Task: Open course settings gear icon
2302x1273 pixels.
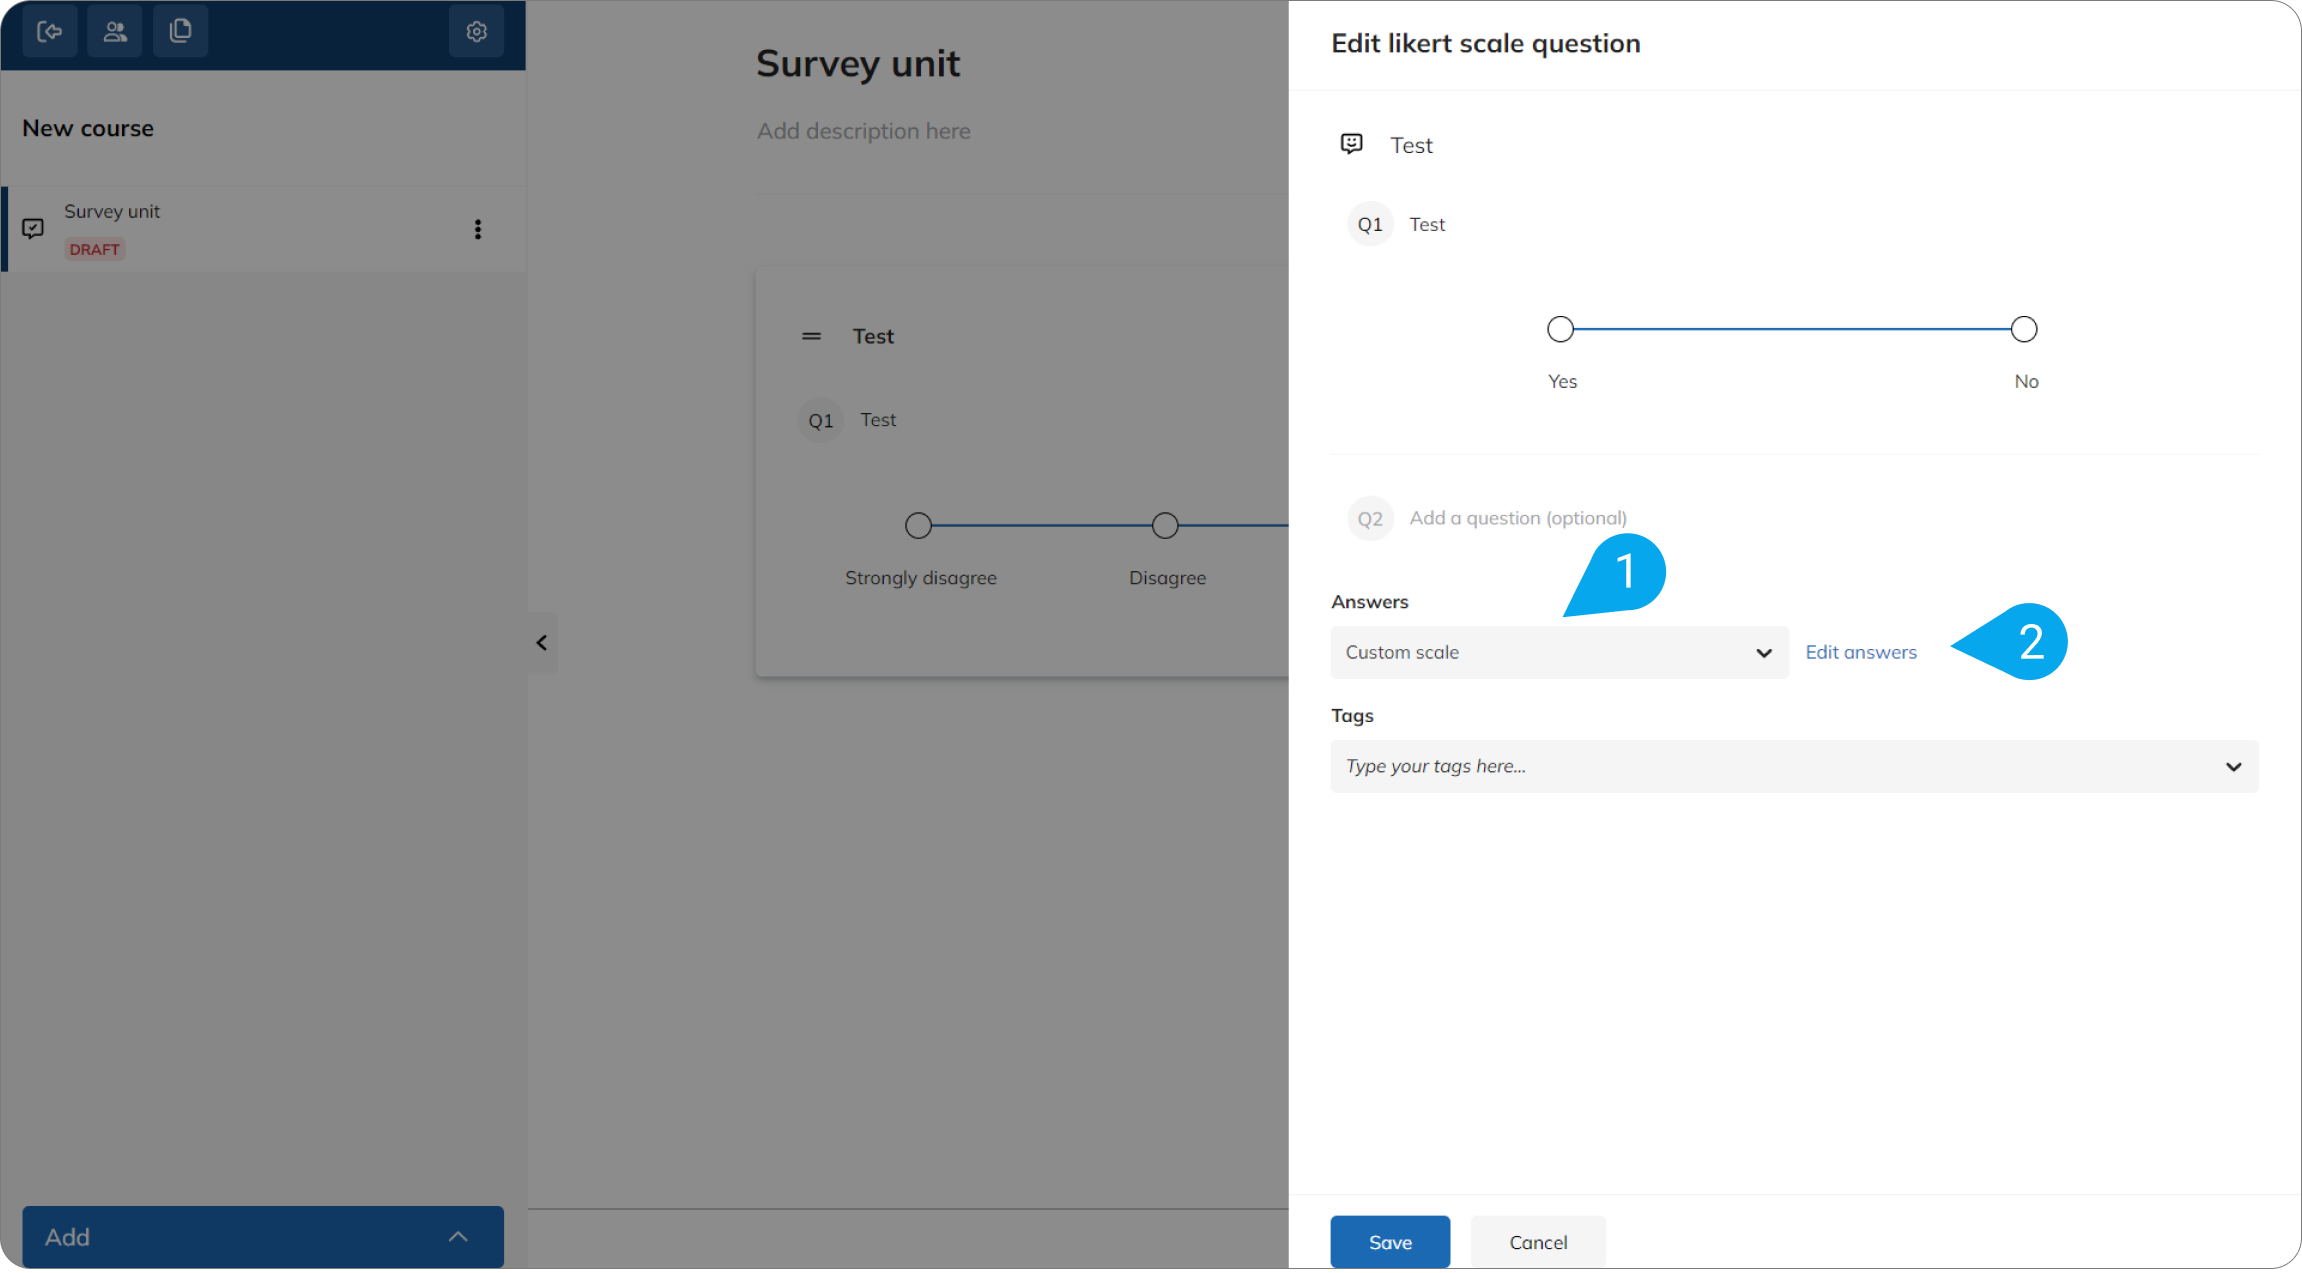Action: pos(476,31)
